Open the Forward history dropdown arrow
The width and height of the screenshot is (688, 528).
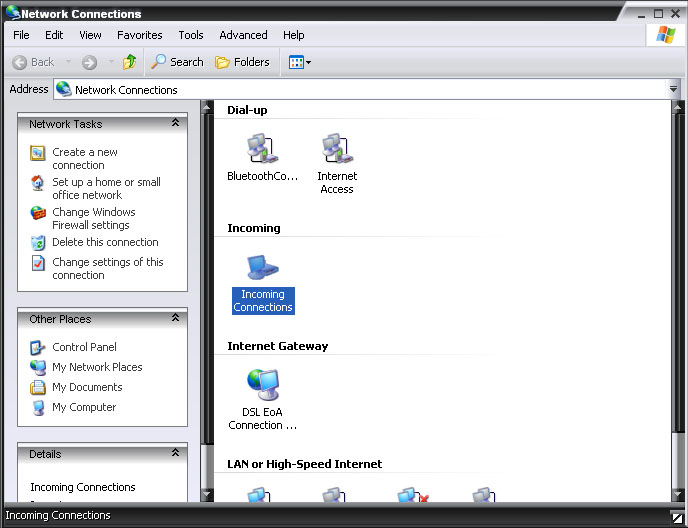(111, 61)
